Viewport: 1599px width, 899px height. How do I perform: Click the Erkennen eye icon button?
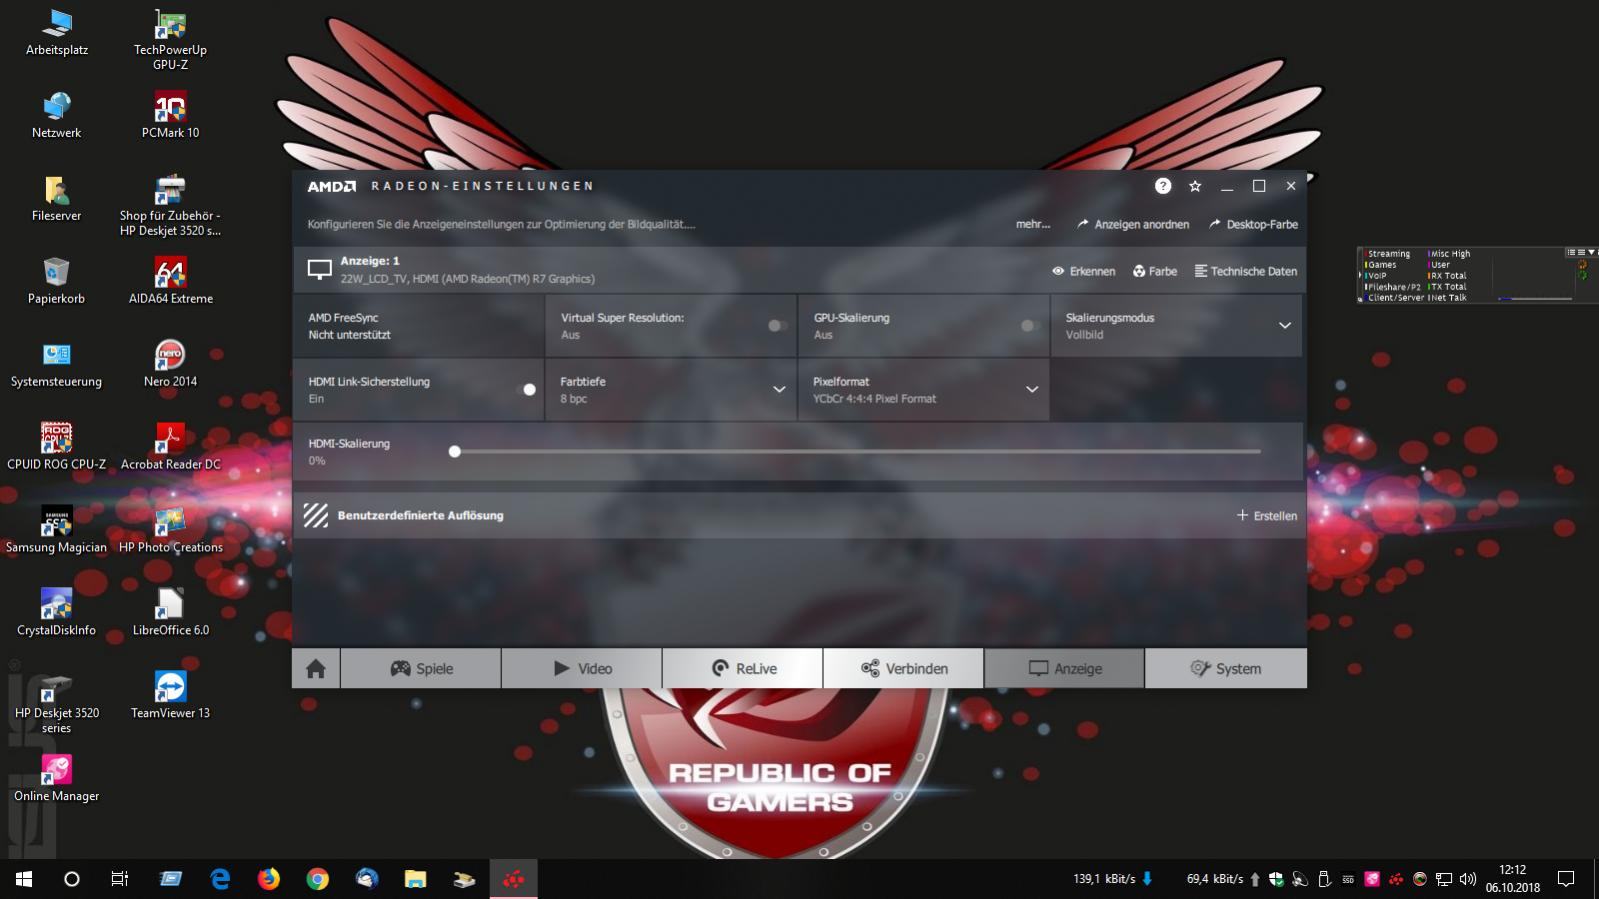pyautogui.click(x=1083, y=271)
